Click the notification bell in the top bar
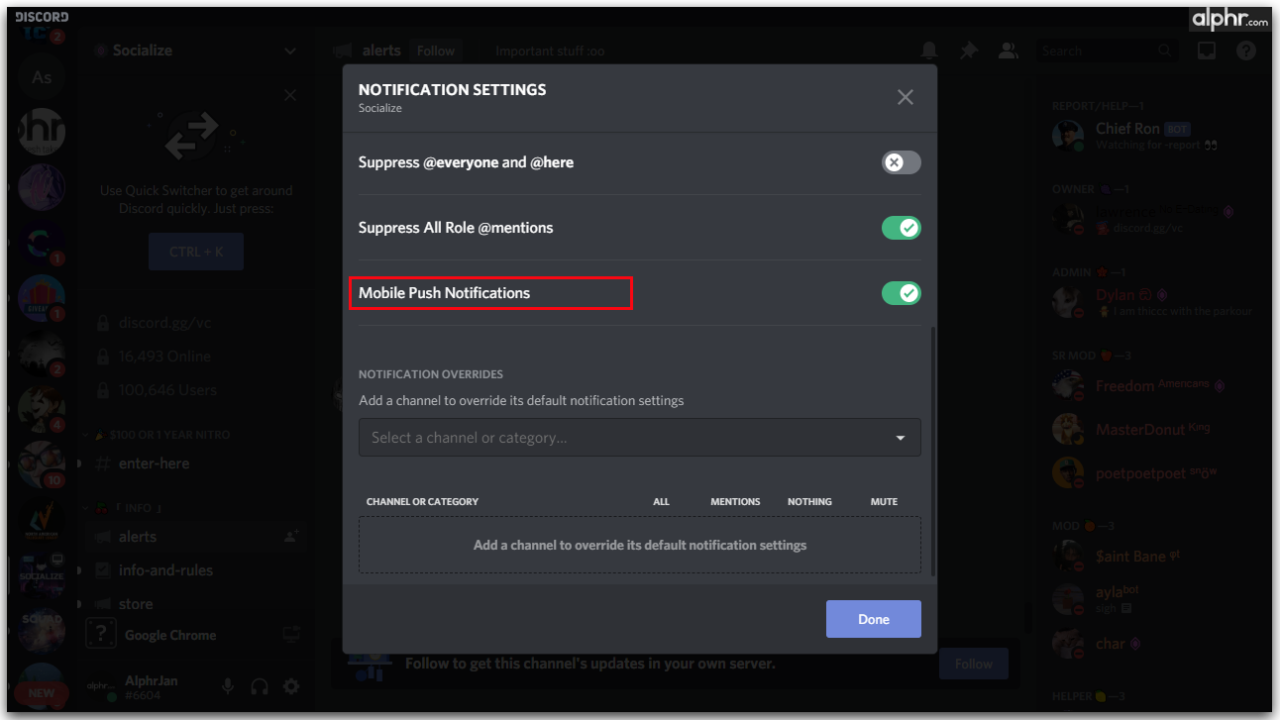1280x720 pixels. [928, 50]
